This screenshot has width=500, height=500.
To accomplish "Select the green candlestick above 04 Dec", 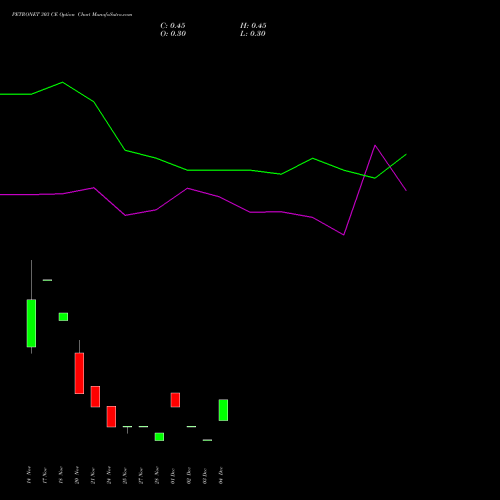I will click(223, 410).
